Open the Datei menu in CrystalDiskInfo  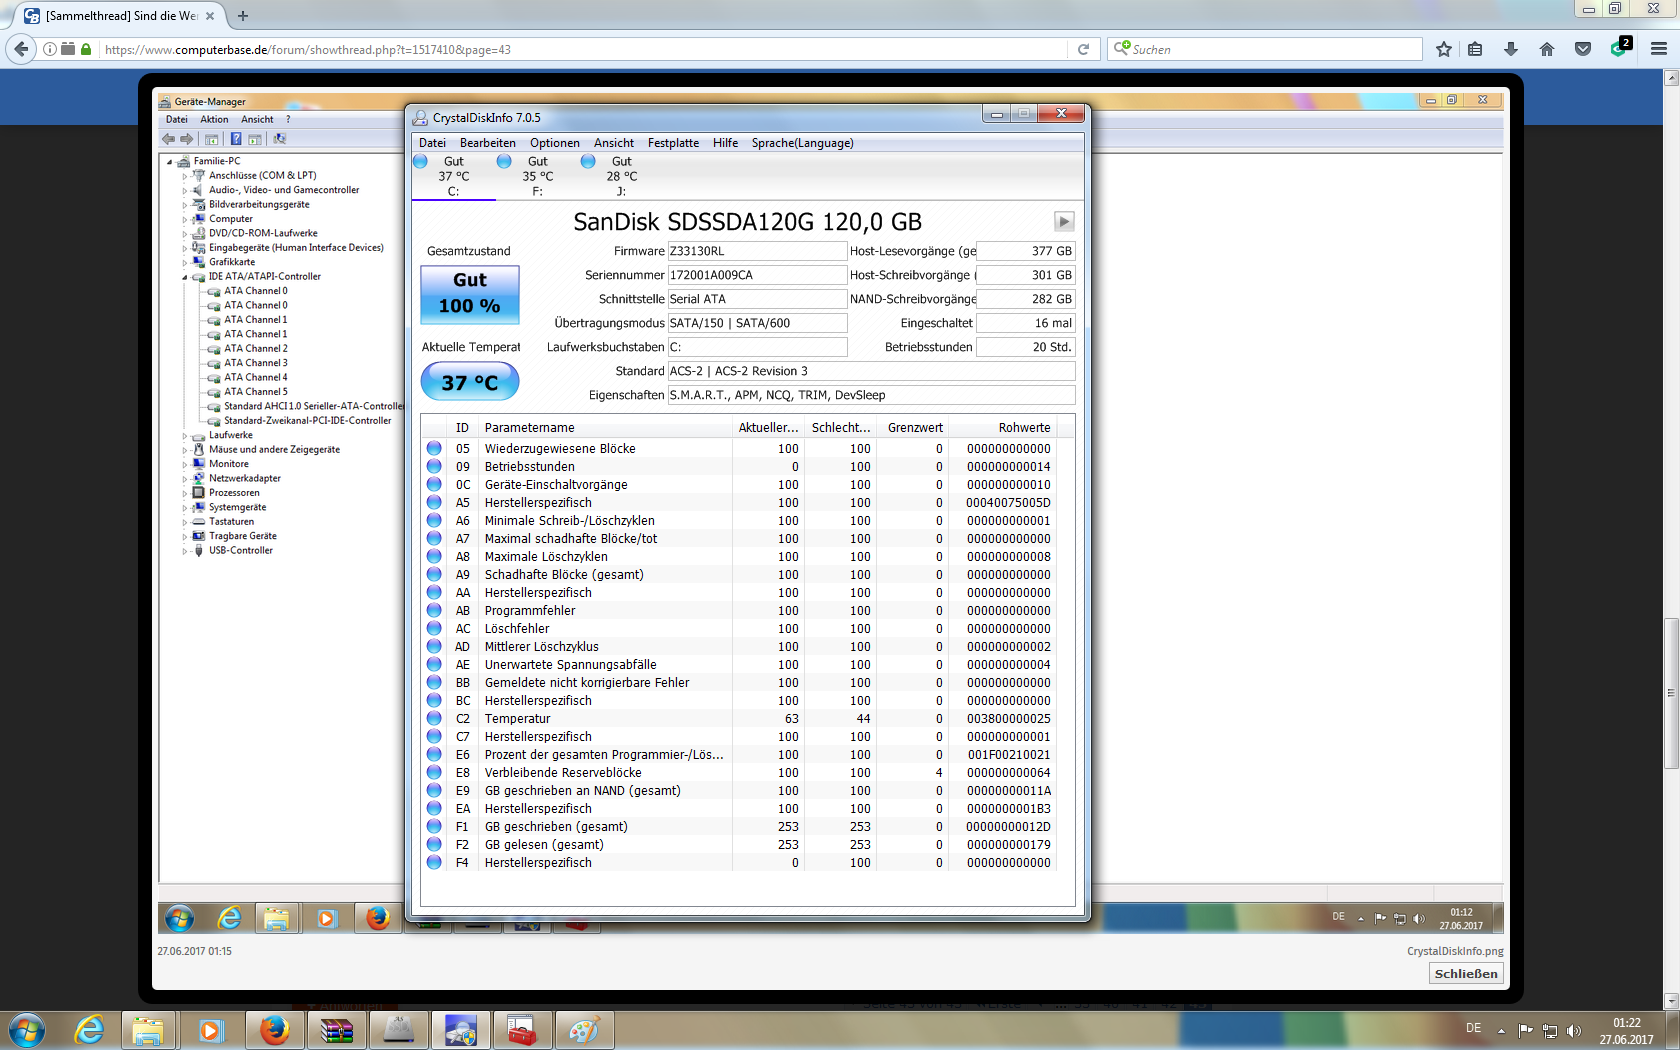tap(432, 143)
